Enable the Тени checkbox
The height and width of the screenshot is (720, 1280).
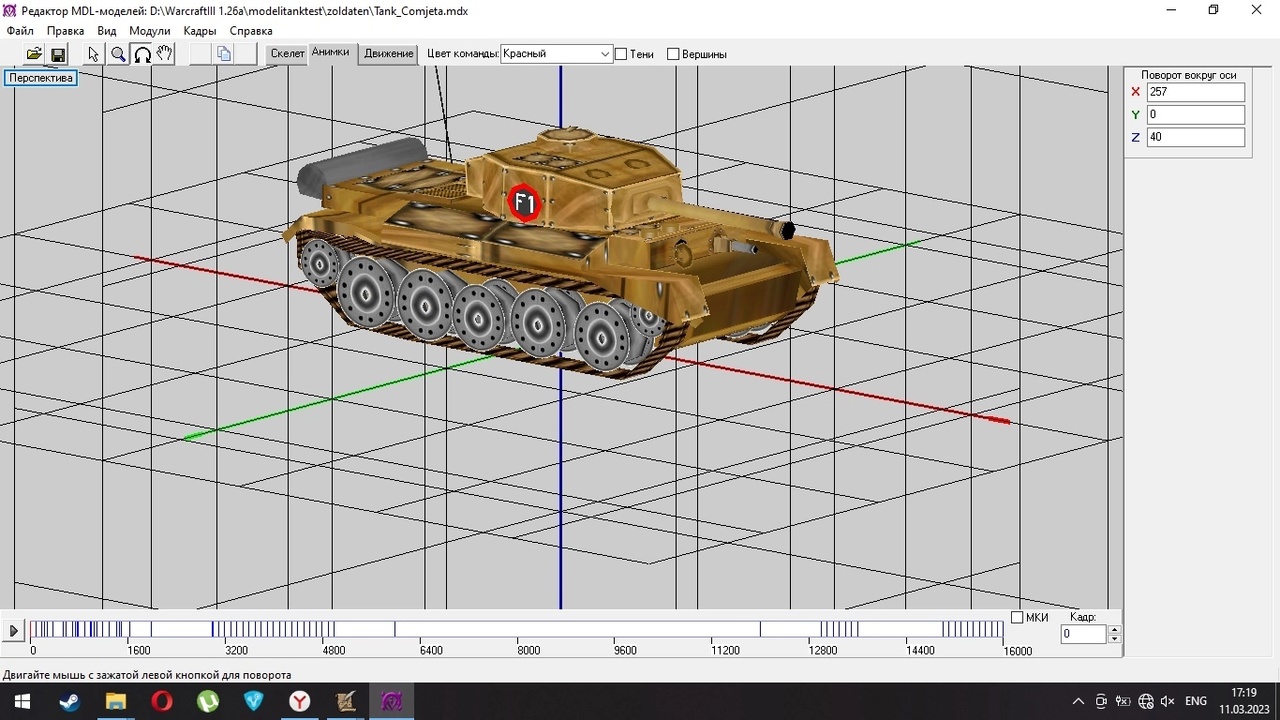point(621,54)
